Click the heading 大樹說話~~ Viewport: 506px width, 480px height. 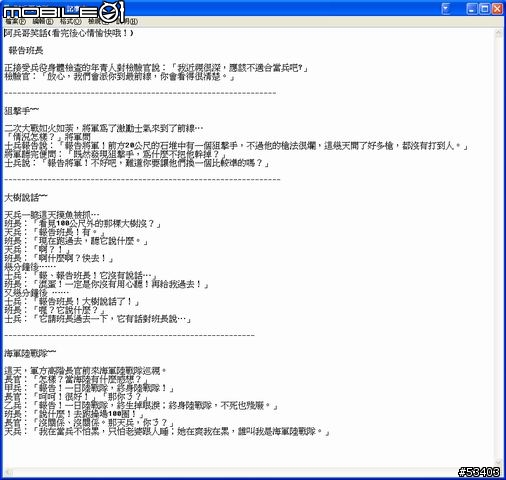pos(26,198)
